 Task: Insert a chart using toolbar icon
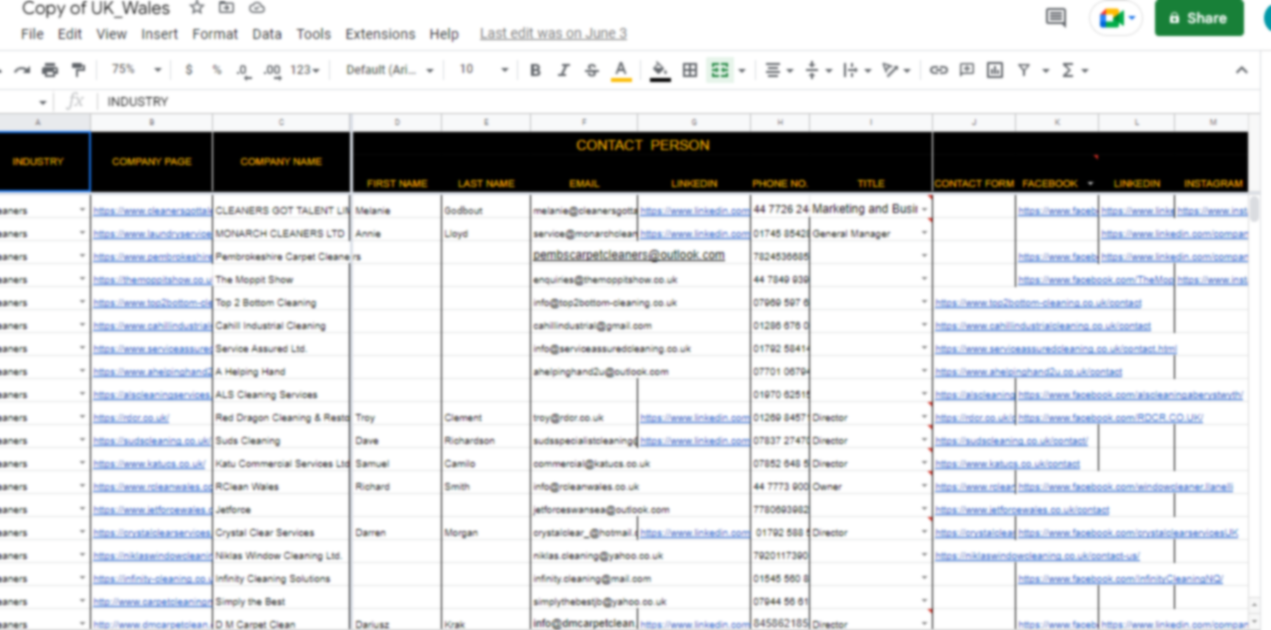(994, 70)
